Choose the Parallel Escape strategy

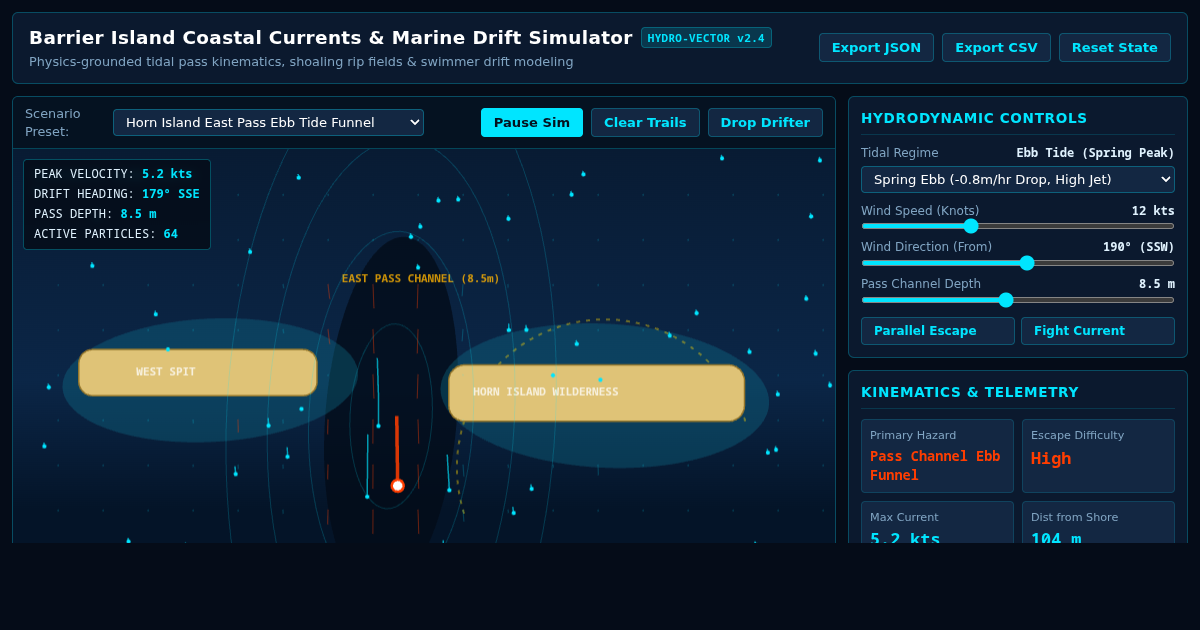coord(938,331)
